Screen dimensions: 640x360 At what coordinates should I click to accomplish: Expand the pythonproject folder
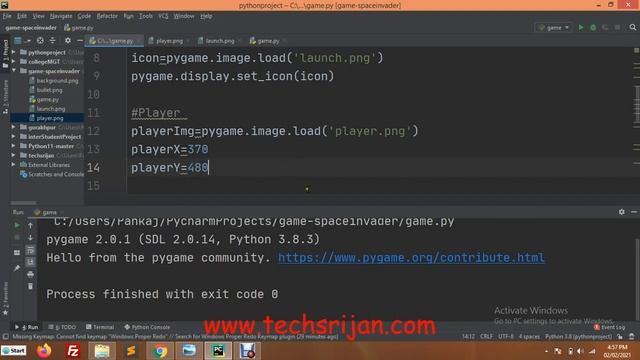[x=13, y=52]
